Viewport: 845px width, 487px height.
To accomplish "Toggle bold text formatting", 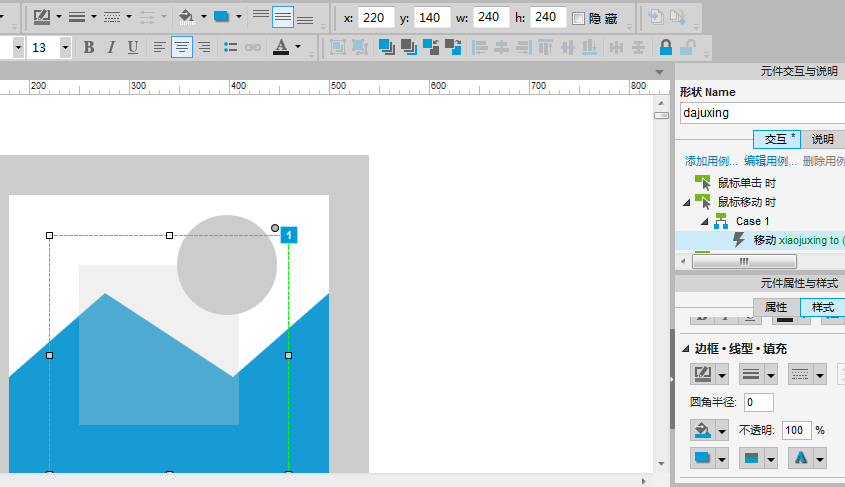I will click(89, 47).
